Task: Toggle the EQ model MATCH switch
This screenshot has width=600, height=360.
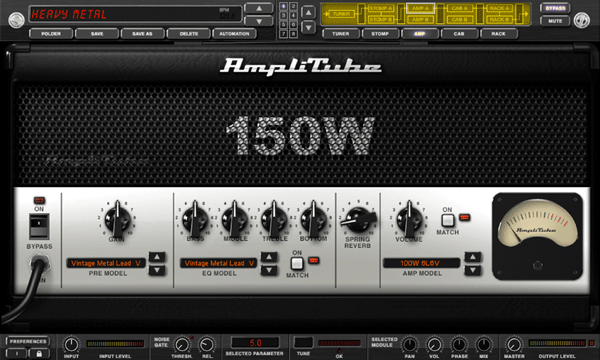Action: (x=297, y=264)
